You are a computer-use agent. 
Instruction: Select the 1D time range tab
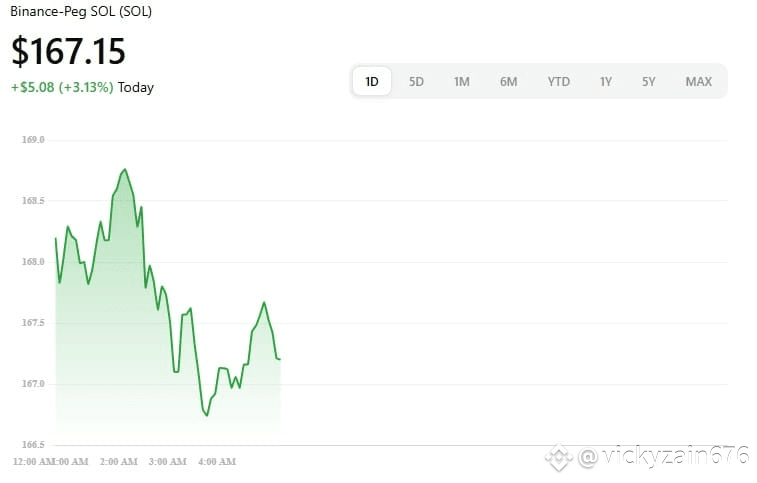(372, 82)
